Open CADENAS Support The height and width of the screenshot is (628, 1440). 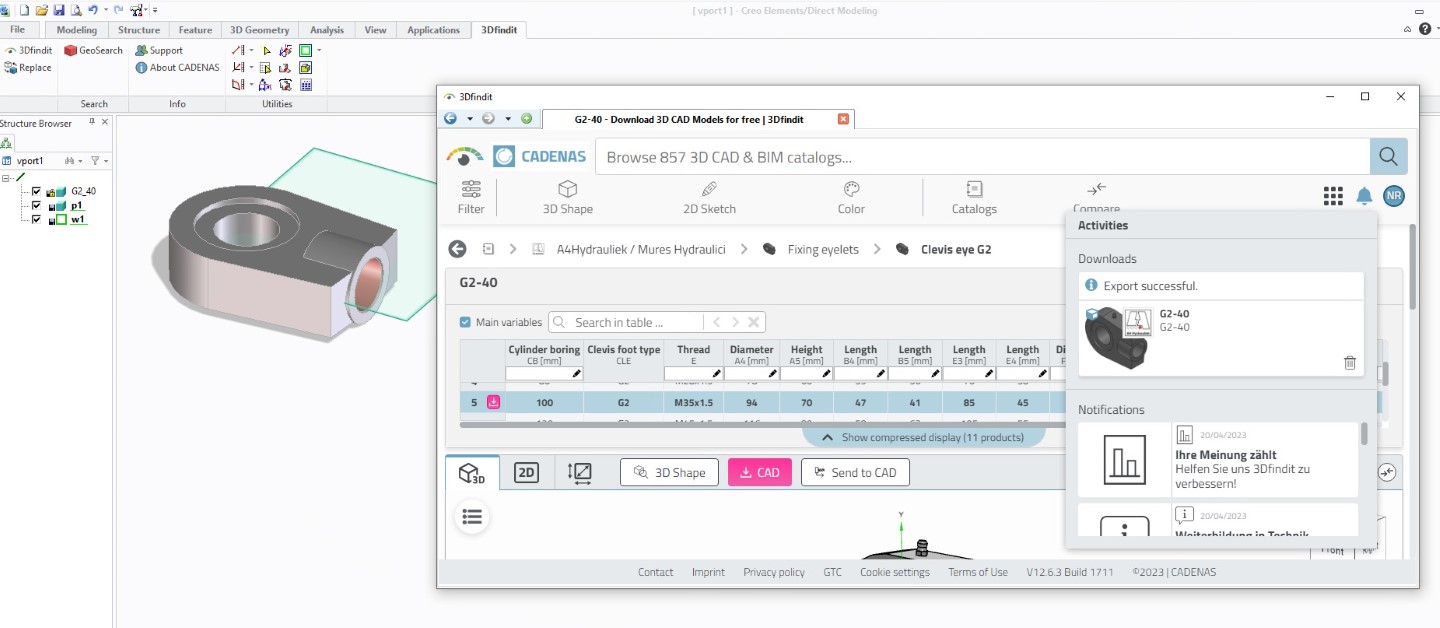click(158, 50)
